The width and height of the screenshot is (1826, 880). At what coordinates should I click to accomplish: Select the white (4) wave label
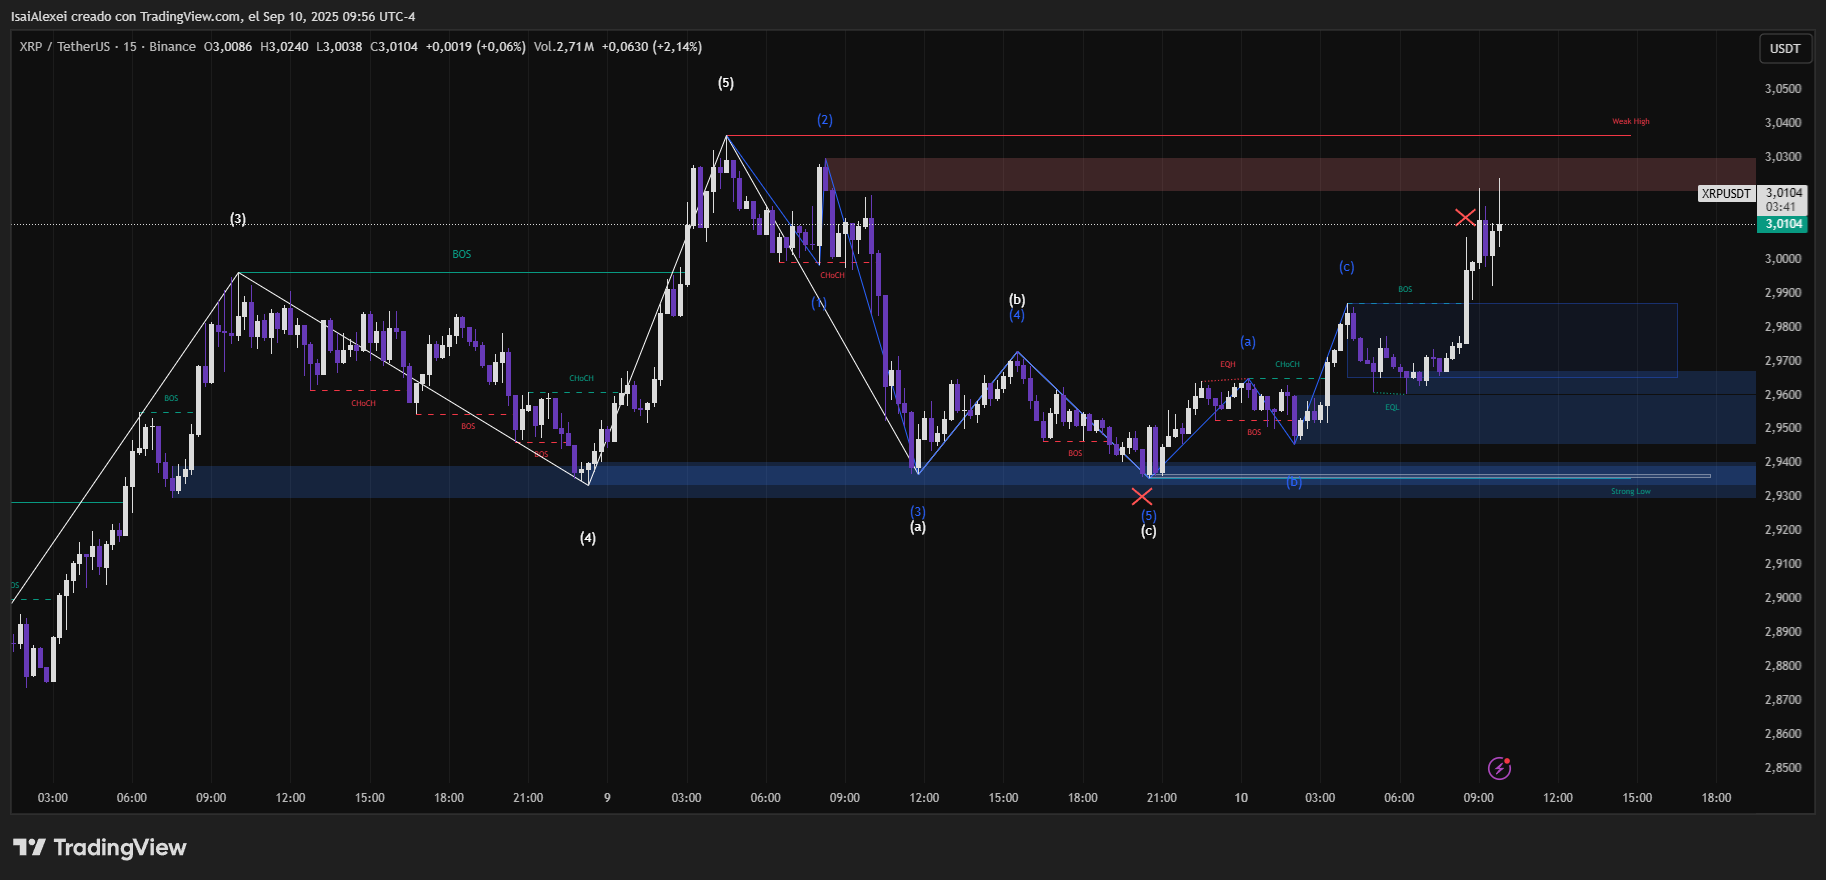click(588, 538)
